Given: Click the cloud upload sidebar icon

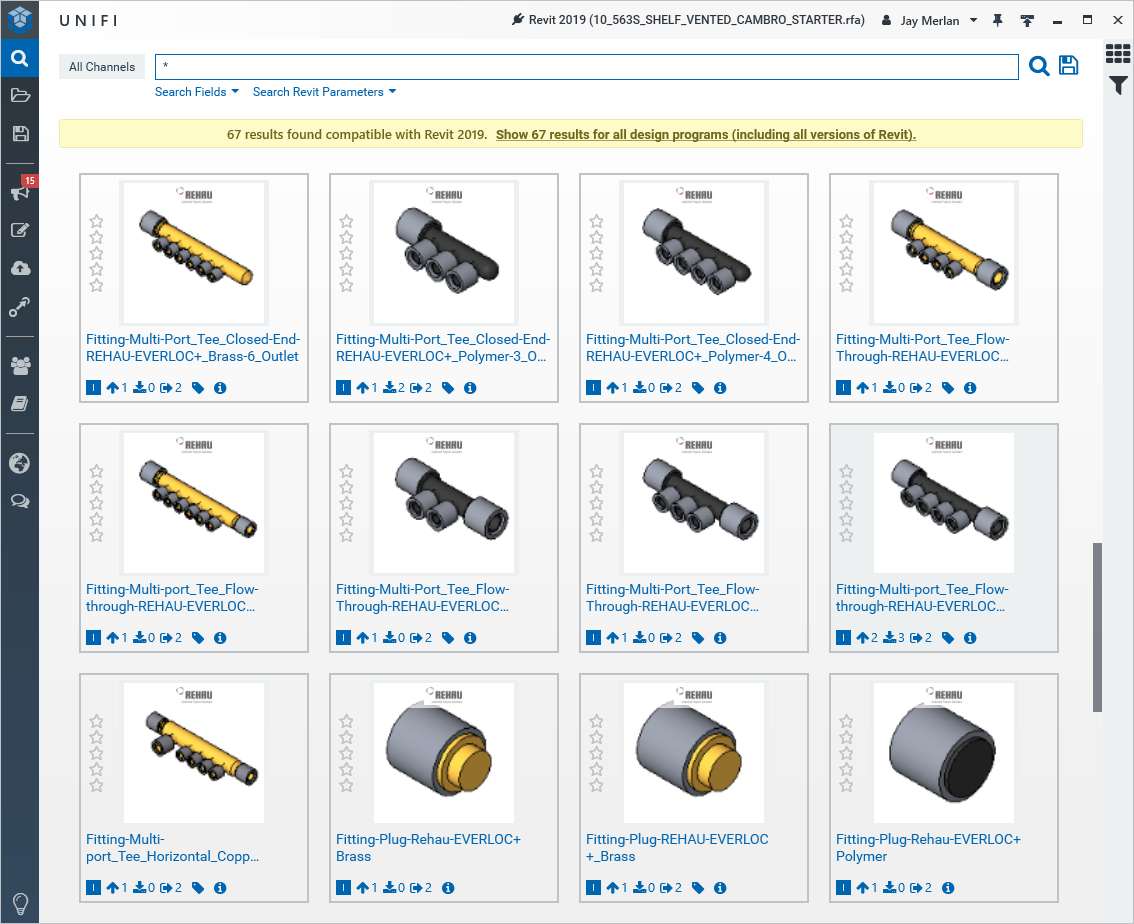Looking at the screenshot, I should [20, 268].
